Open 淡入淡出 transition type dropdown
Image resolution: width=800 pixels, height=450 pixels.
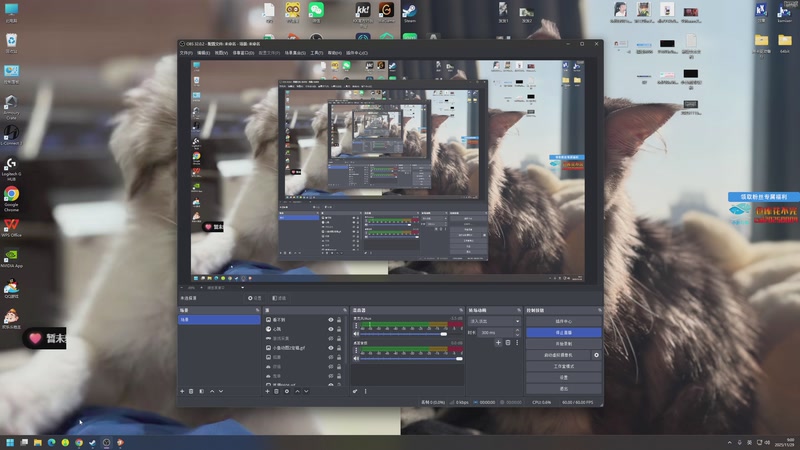pos(494,321)
